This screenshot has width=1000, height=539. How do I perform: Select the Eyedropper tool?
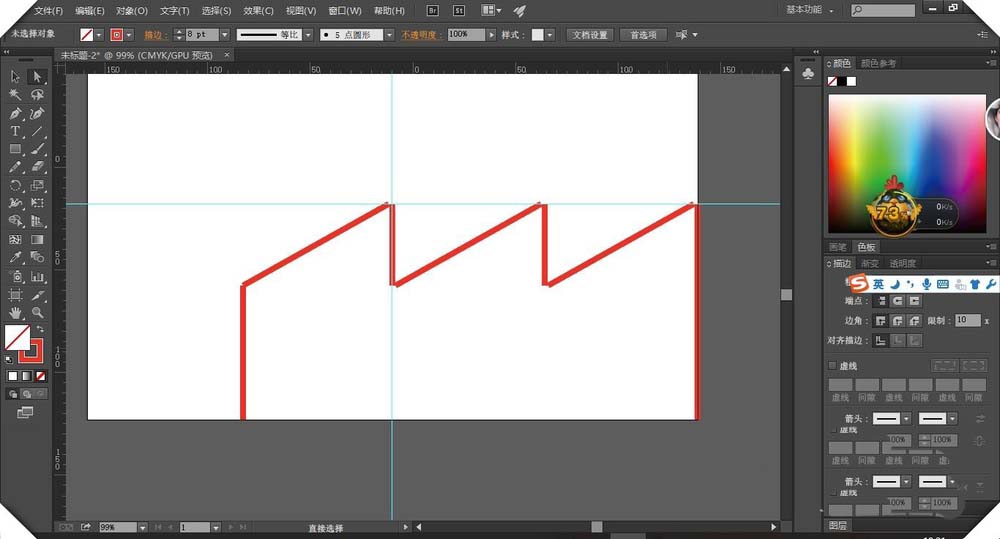[15, 257]
